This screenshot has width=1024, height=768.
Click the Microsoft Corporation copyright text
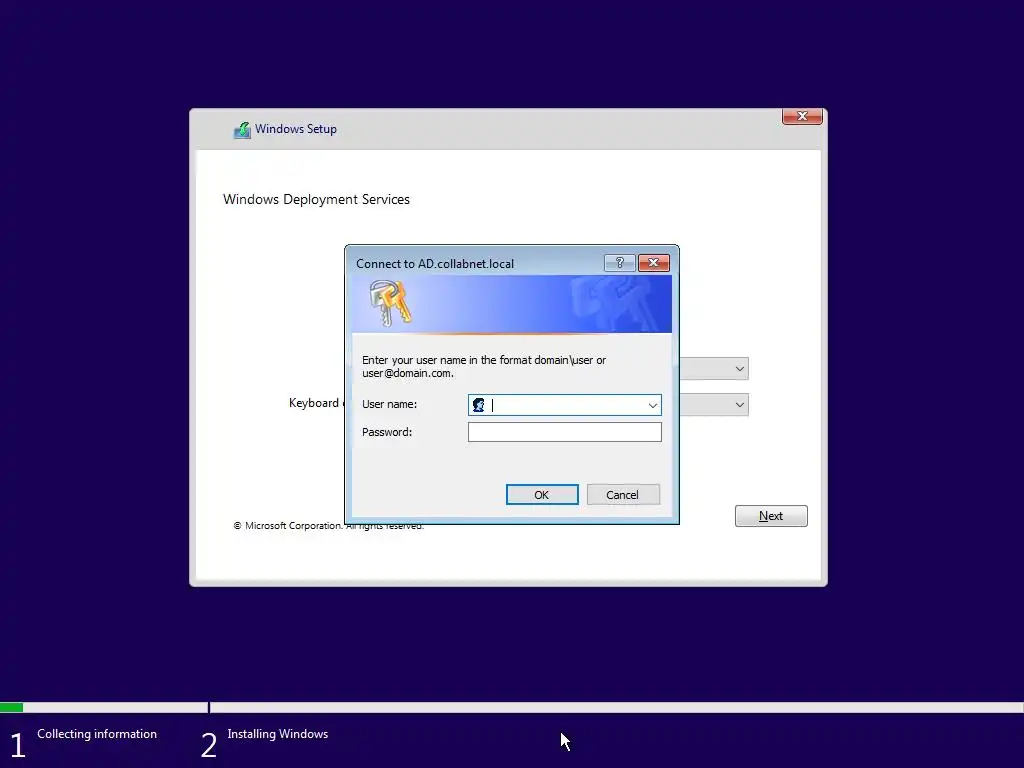pos(328,526)
